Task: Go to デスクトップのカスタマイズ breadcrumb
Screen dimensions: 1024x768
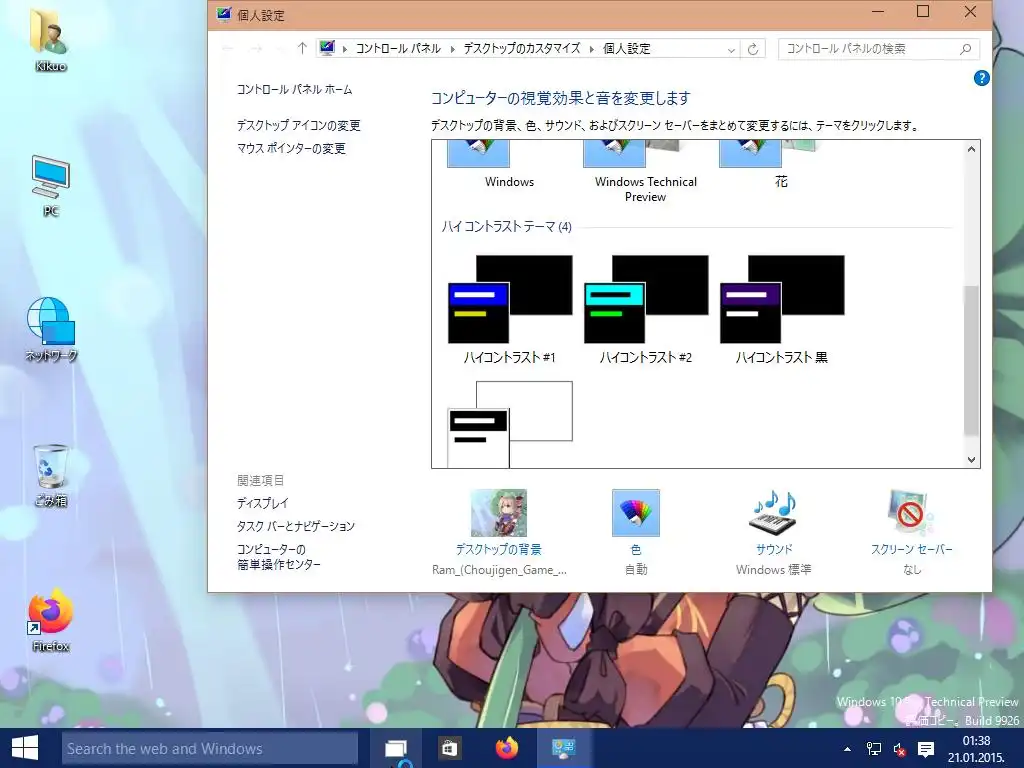Action: [x=522, y=49]
